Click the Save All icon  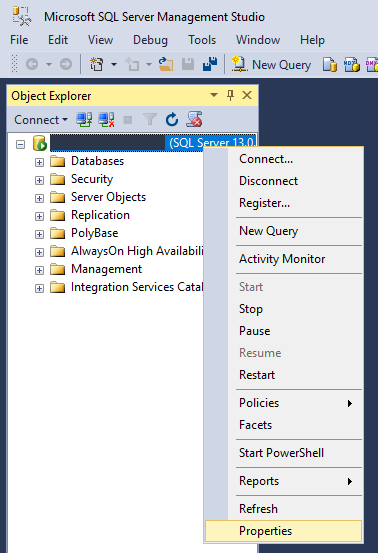(210, 65)
